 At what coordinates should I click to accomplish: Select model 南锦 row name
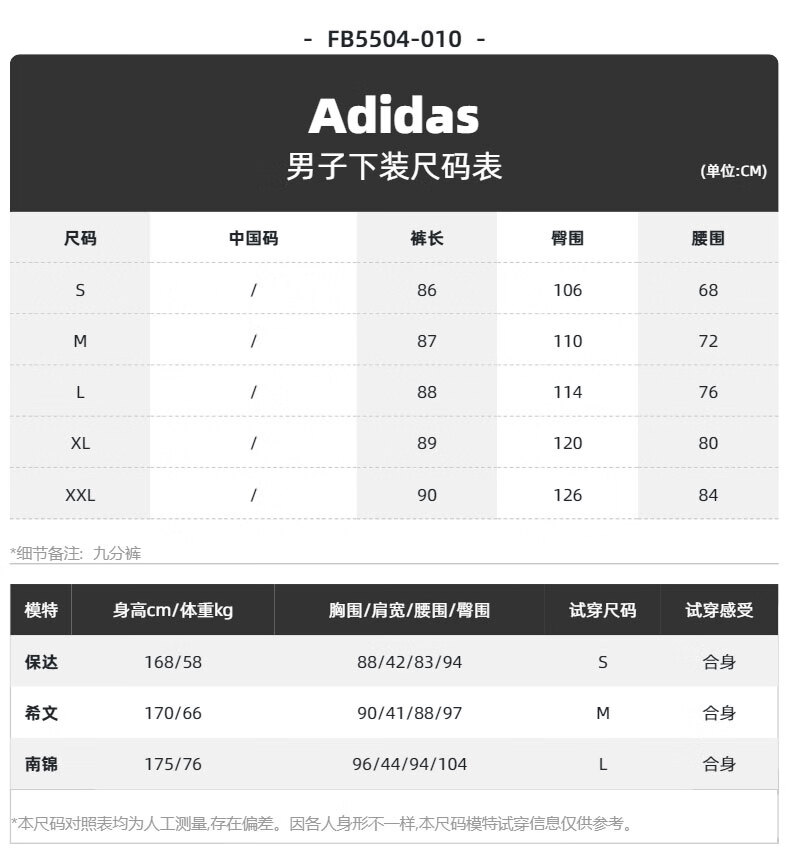click(x=41, y=764)
